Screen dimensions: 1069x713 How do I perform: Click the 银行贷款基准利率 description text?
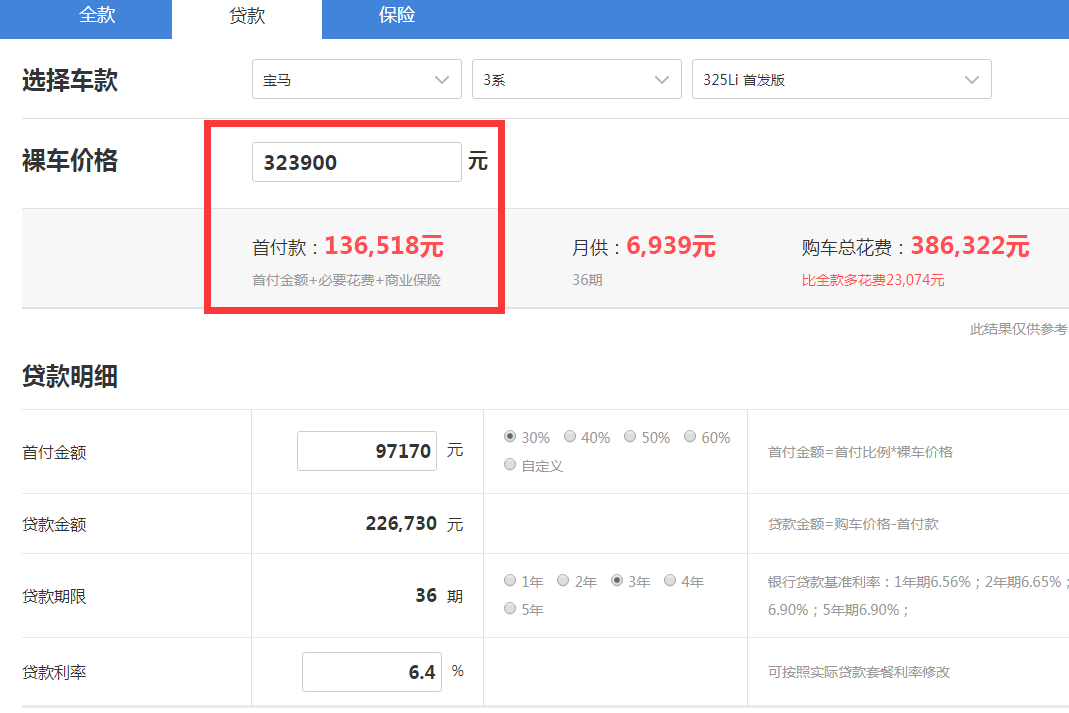click(x=918, y=595)
